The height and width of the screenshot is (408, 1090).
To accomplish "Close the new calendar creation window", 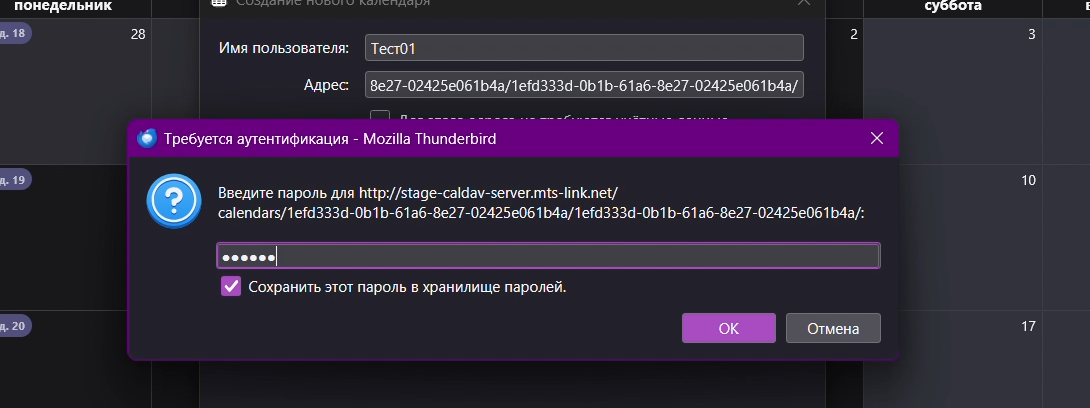I will click(x=804, y=3).
